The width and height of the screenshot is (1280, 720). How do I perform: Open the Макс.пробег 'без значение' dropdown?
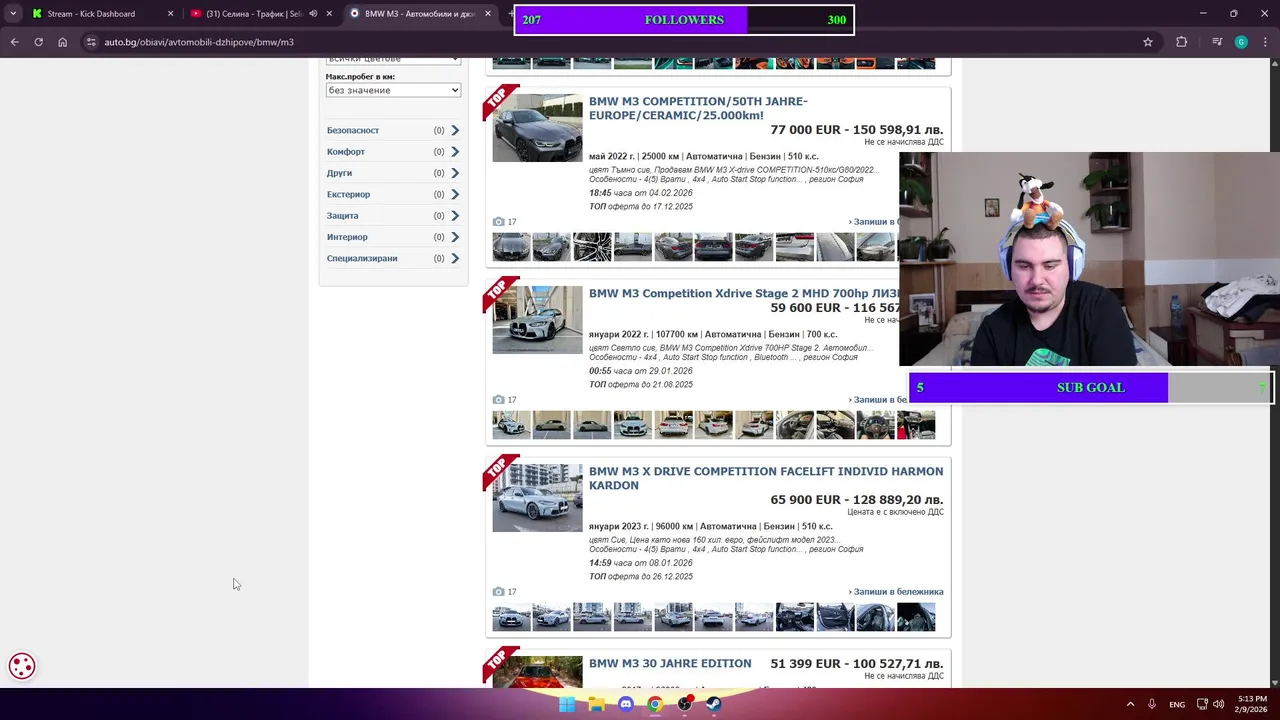393,90
